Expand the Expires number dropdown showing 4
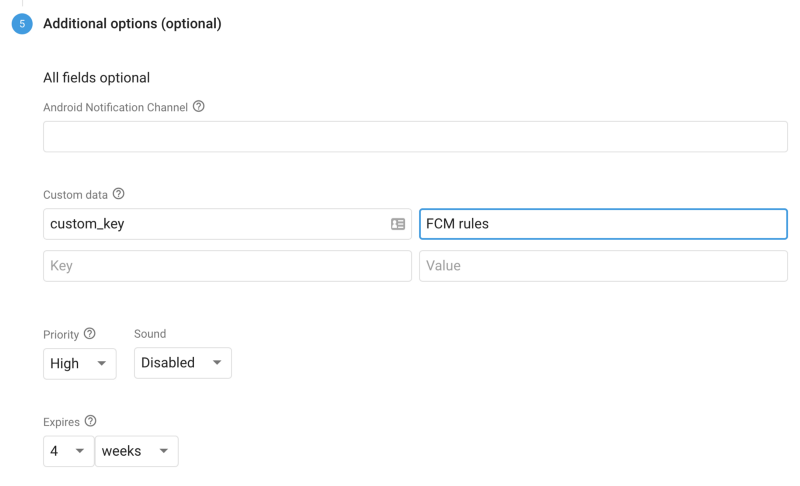This screenshot has width=800, height=486. coord(68,451)
